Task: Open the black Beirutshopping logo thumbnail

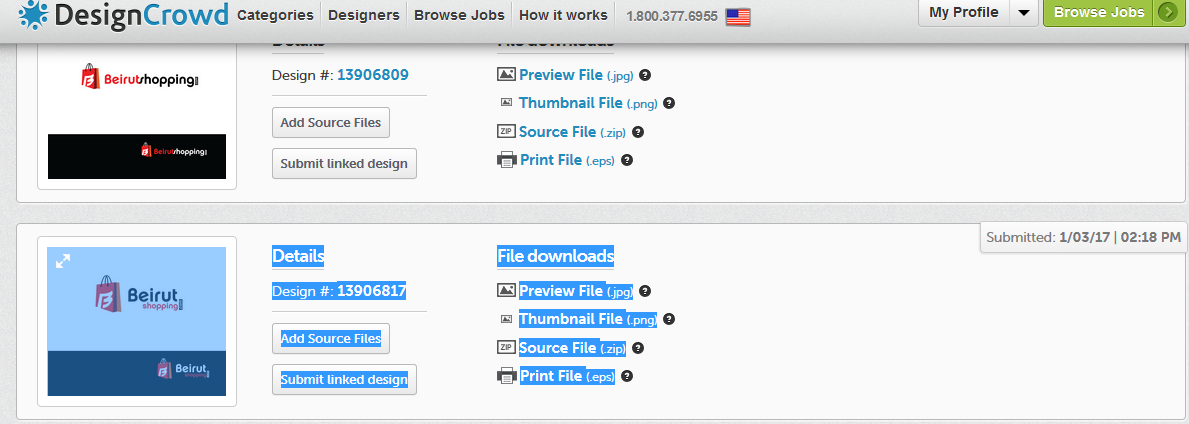Action: (x=136, y=156)
